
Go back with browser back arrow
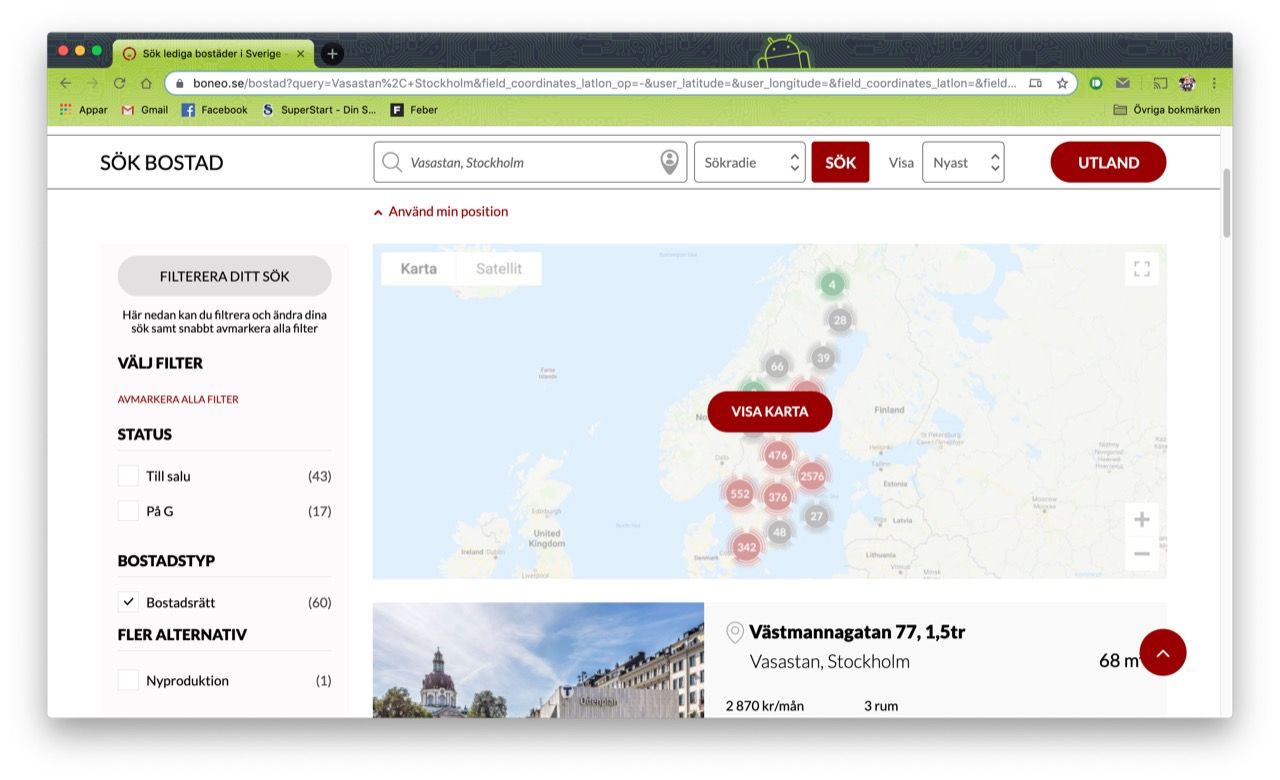coord(66,84)
